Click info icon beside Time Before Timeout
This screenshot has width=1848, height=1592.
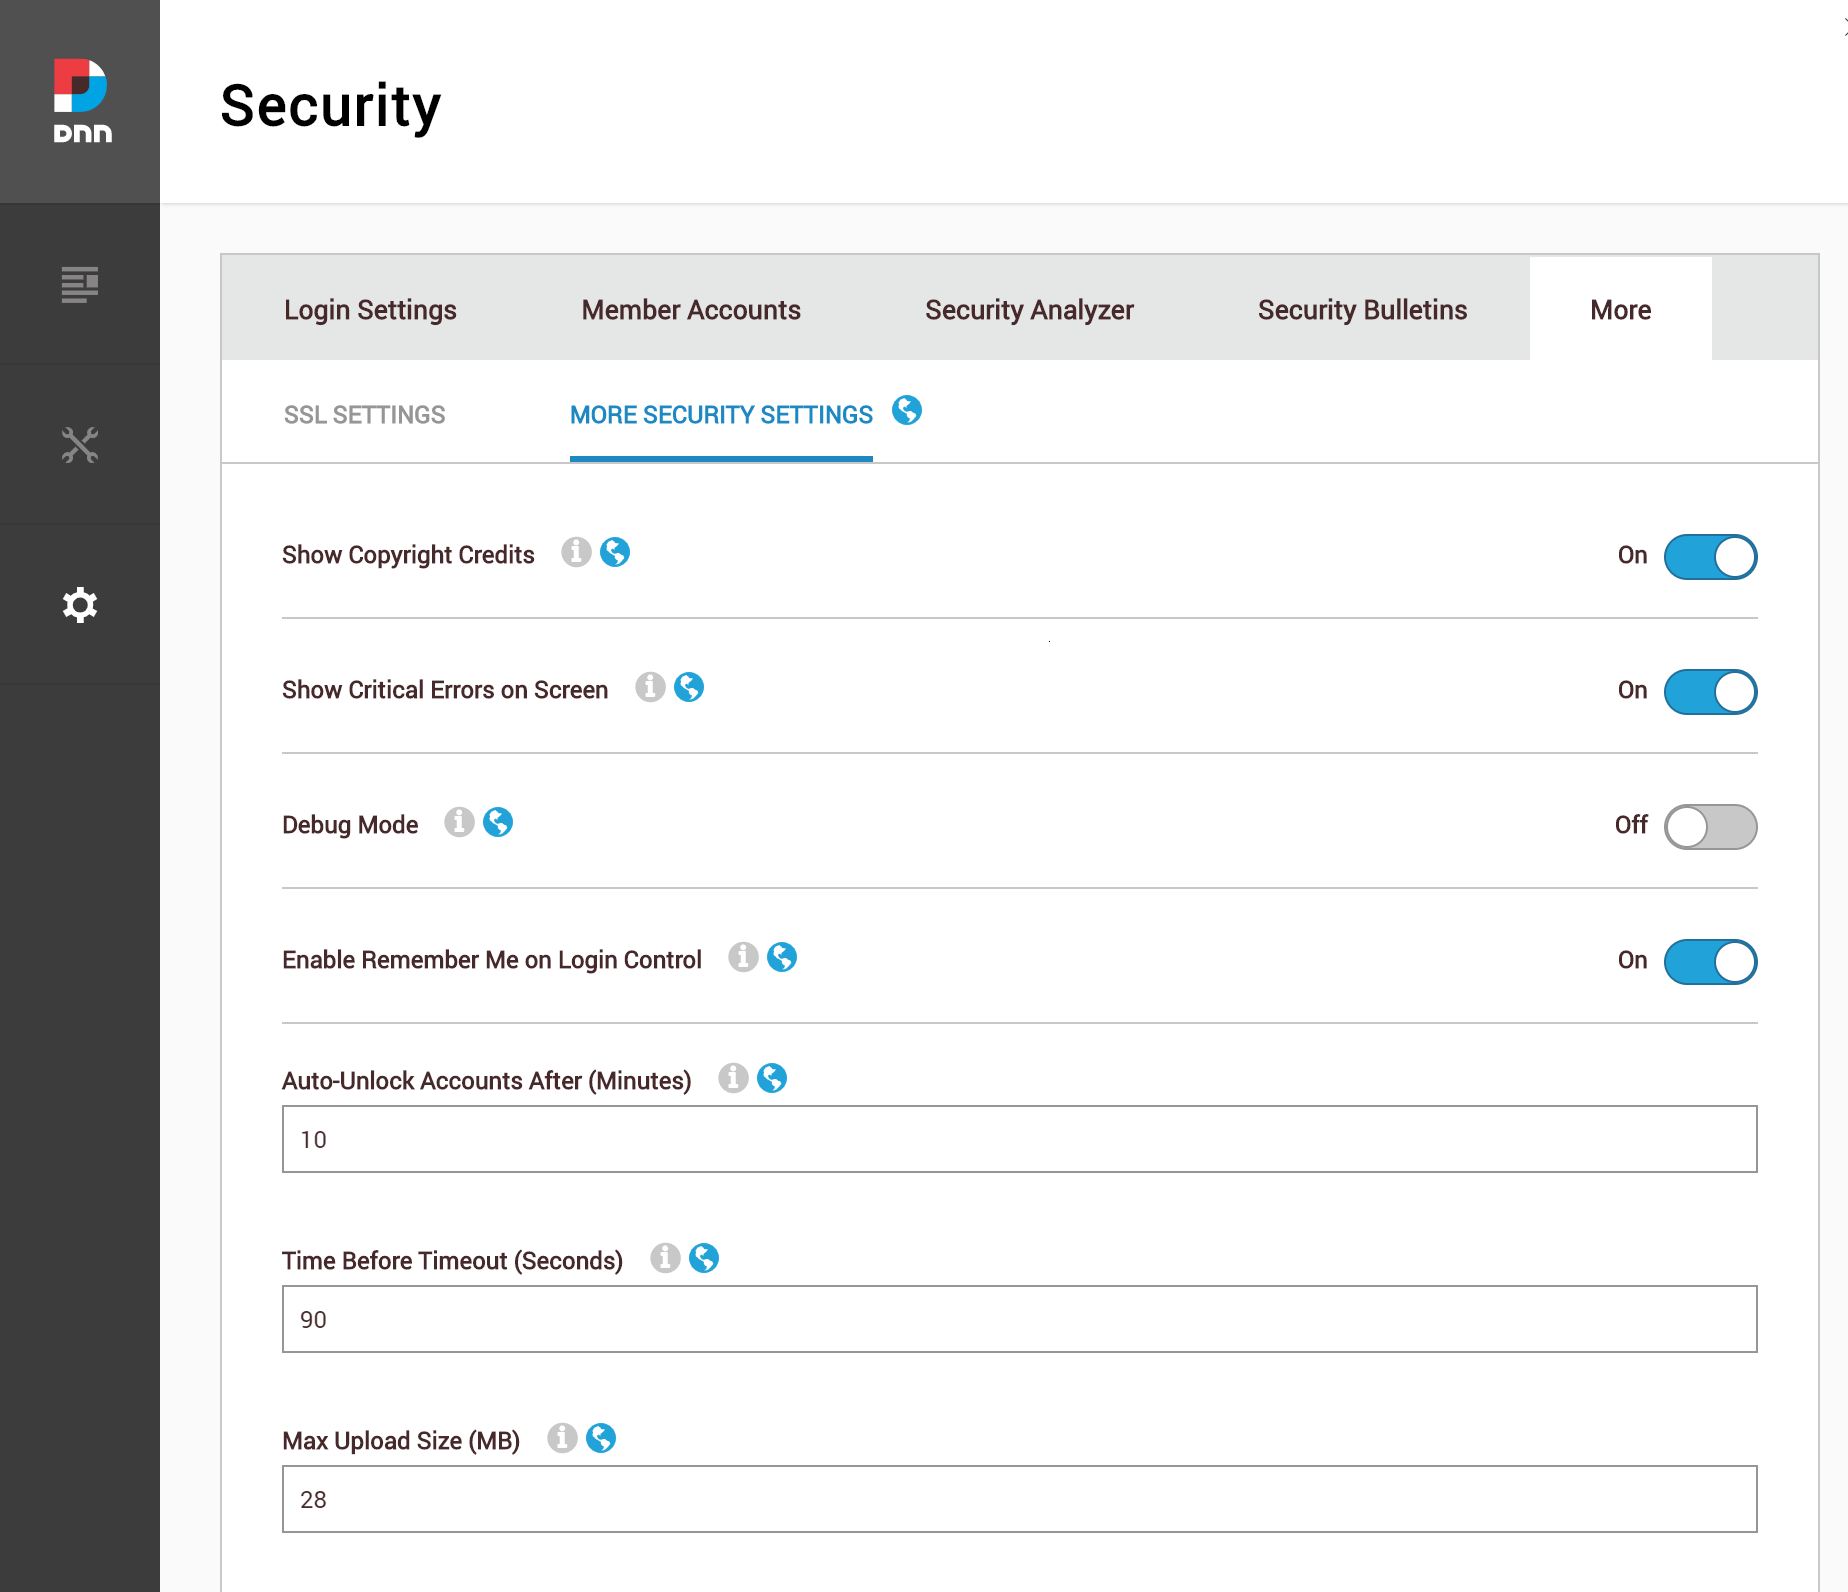pos(667,1258)
